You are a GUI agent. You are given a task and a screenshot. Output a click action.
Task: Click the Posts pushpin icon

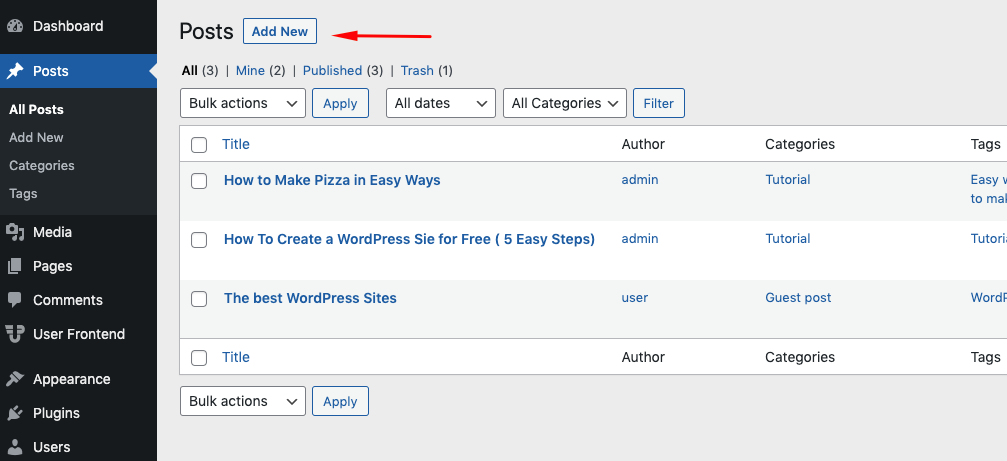15,71
